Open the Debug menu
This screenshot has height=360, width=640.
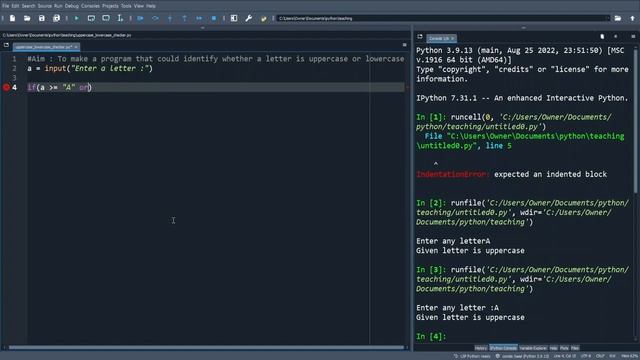[72, 6]
